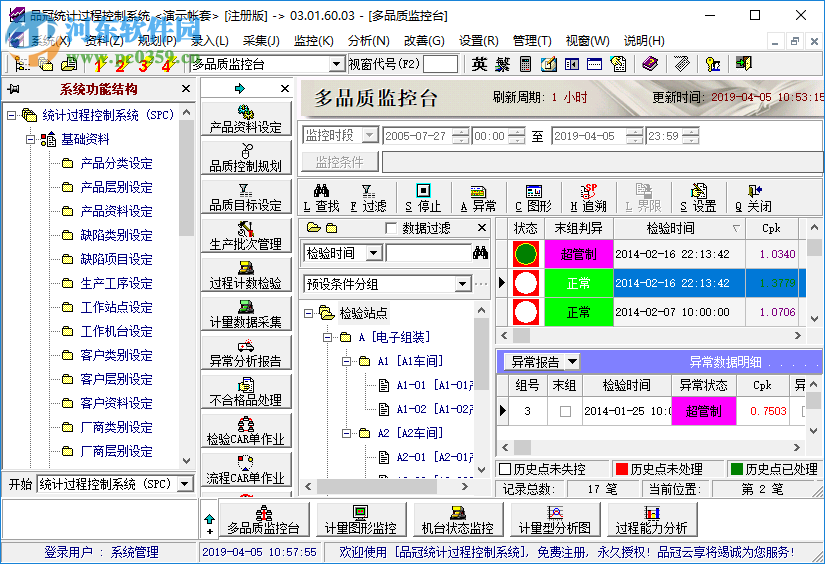Close the 系统功能结构 panel
This screenshot has width=825, height=564.
coord(186,89)
